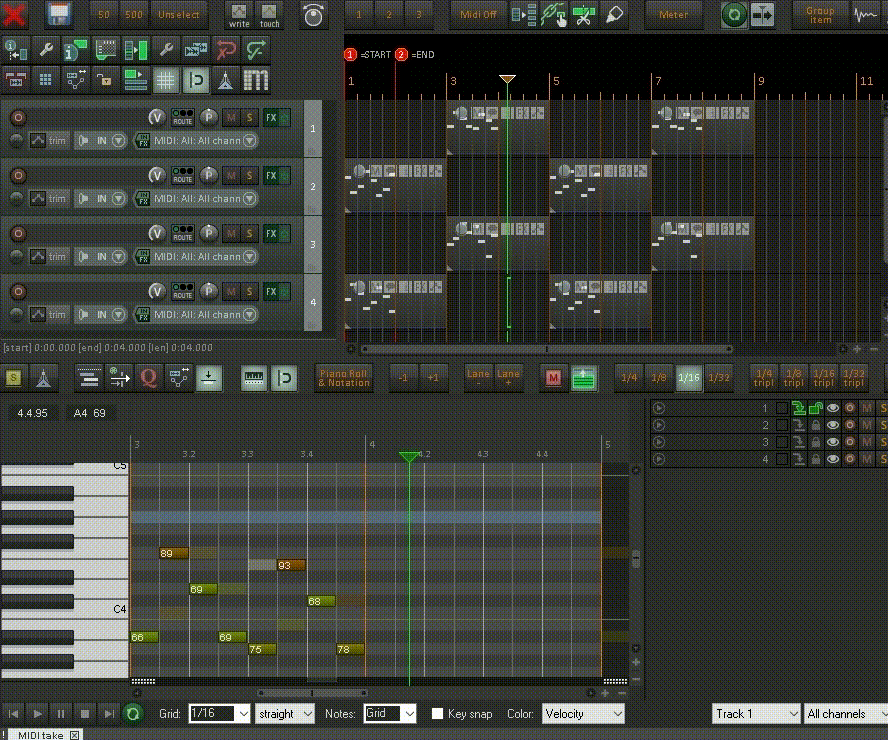Toggle the metronome icon in the toolbar
Screen dimensions: 888x740
pos(227,80)
